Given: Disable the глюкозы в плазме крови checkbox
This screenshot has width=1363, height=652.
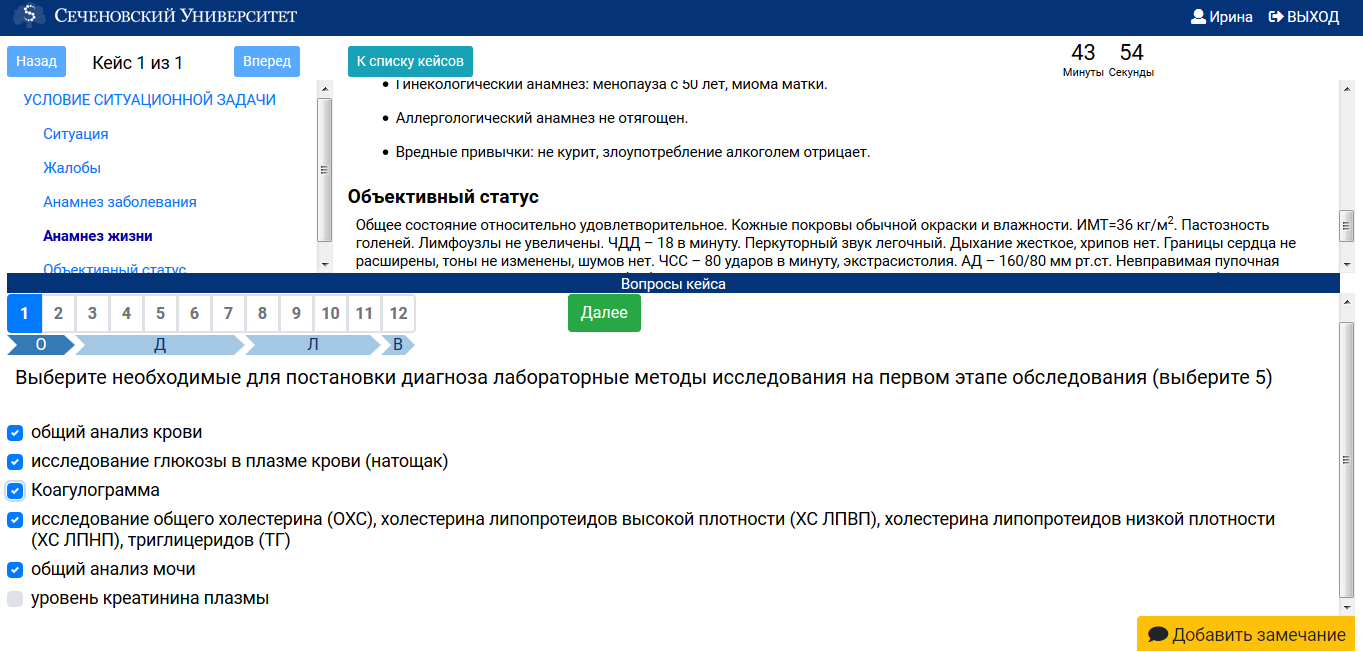Looking at the screenshot, I should [x=15, y=462].
